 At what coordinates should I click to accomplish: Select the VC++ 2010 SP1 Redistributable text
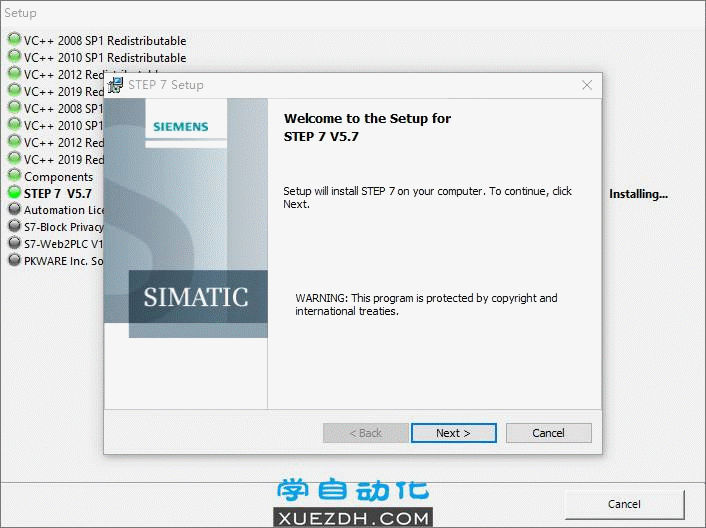pos(105,58)
